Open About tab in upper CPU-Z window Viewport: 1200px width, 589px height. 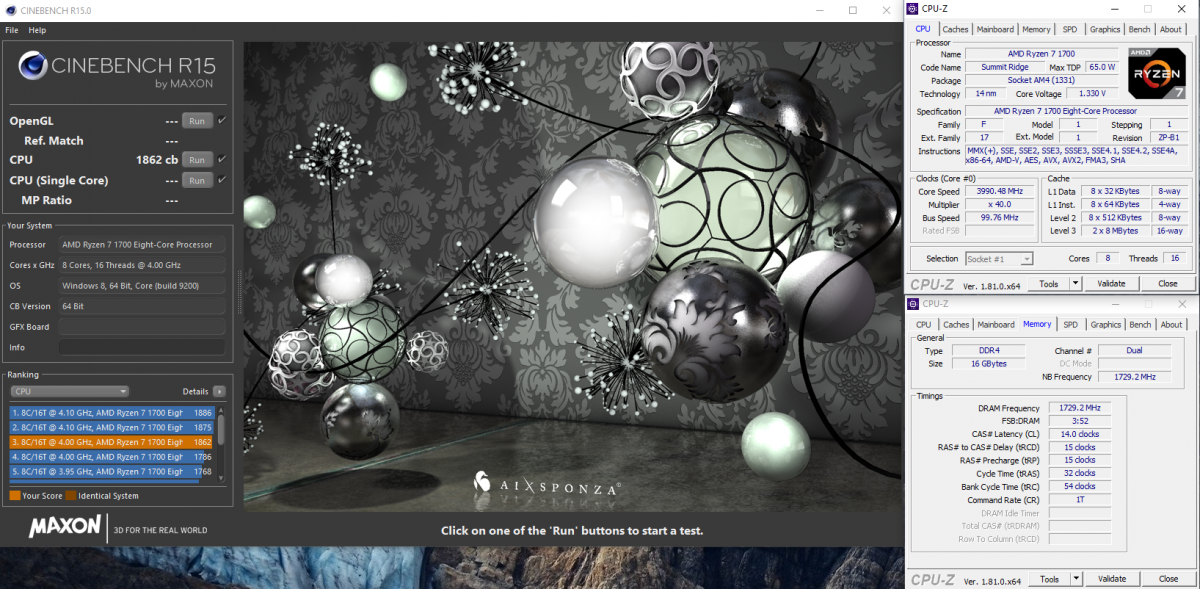pos(1170,29)
